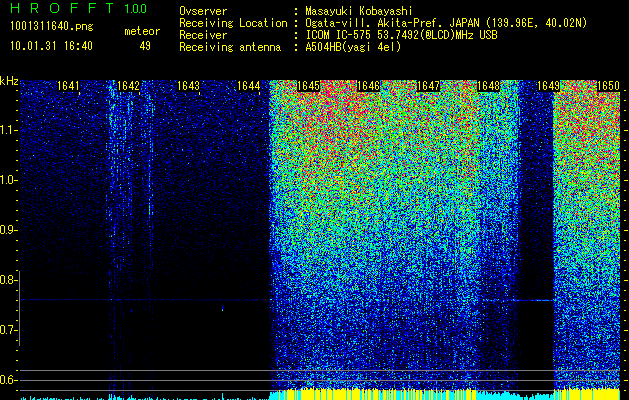
Task: Click the 1643 time marker
Action: point(188,86)
